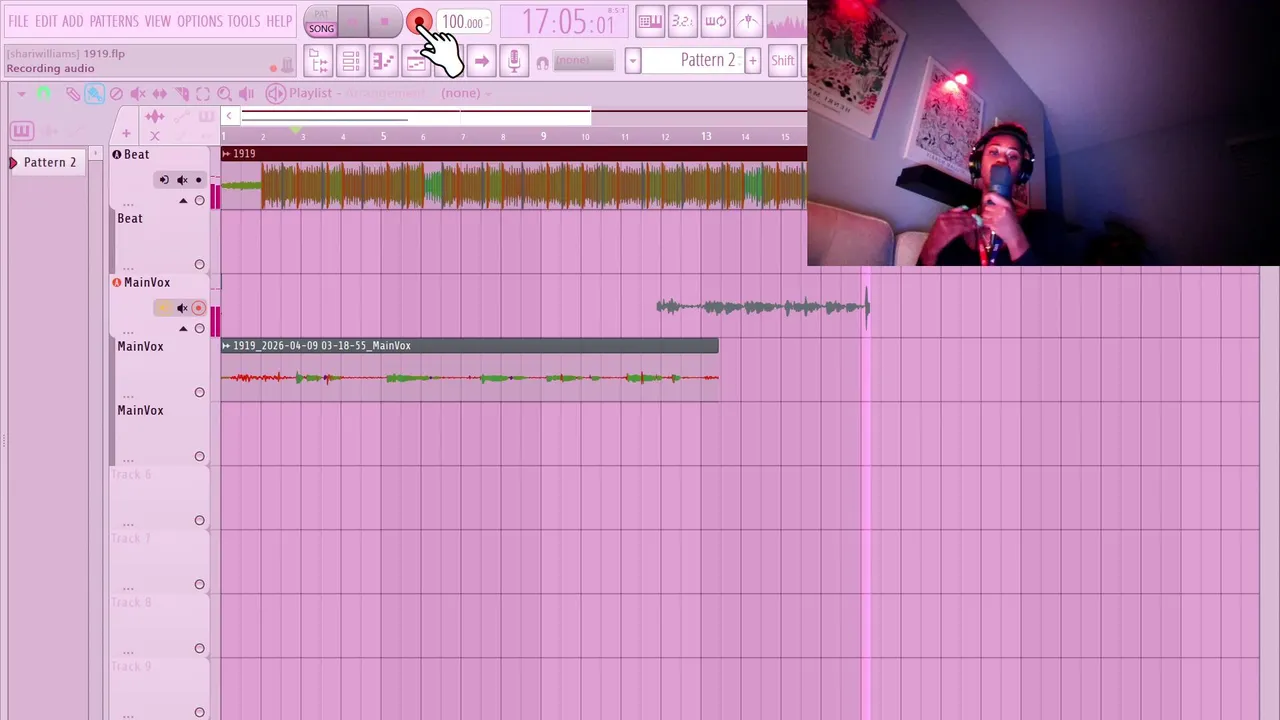Mute the MainVox track speaker icon
The height and width of the screenshot is (720, 1280).
coord(182,308)
